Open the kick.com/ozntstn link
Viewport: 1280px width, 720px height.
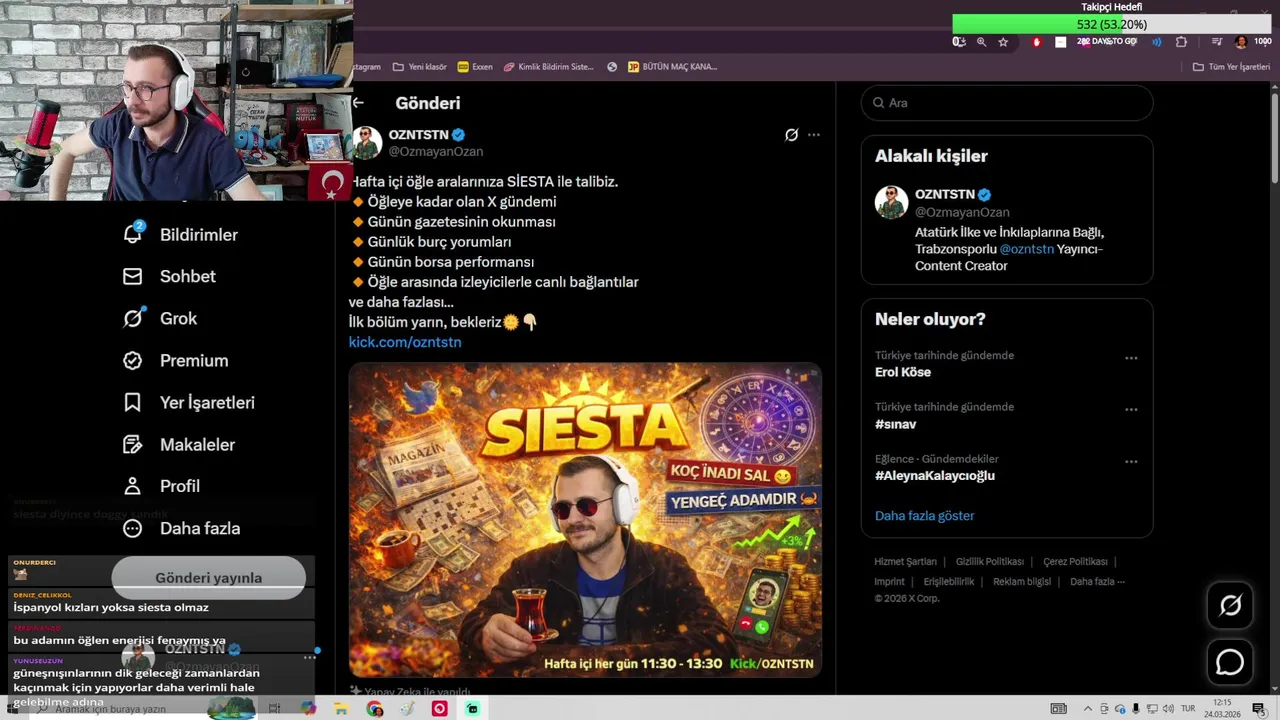coord(405,342)
